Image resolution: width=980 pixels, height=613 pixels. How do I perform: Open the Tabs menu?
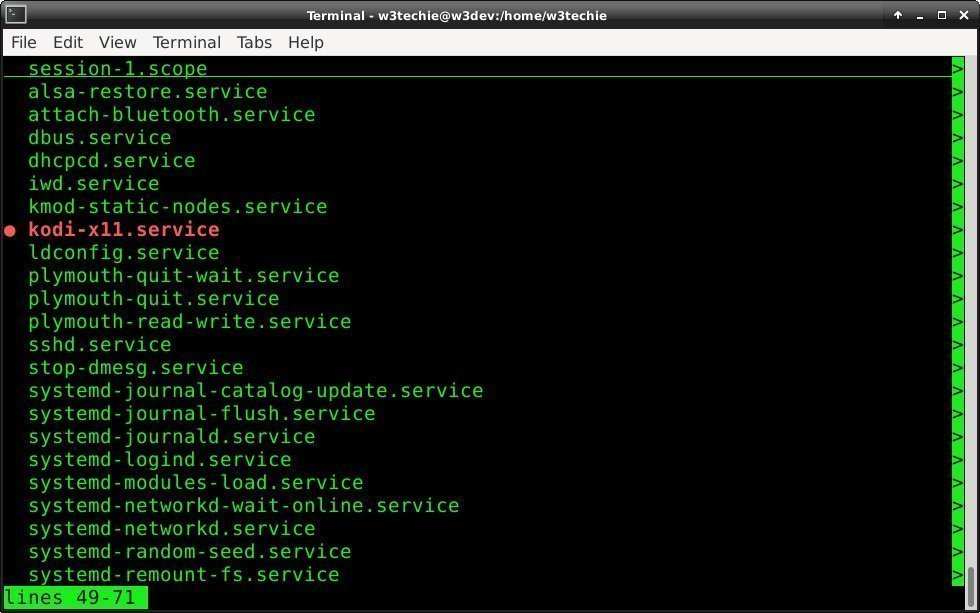point(253,42)
